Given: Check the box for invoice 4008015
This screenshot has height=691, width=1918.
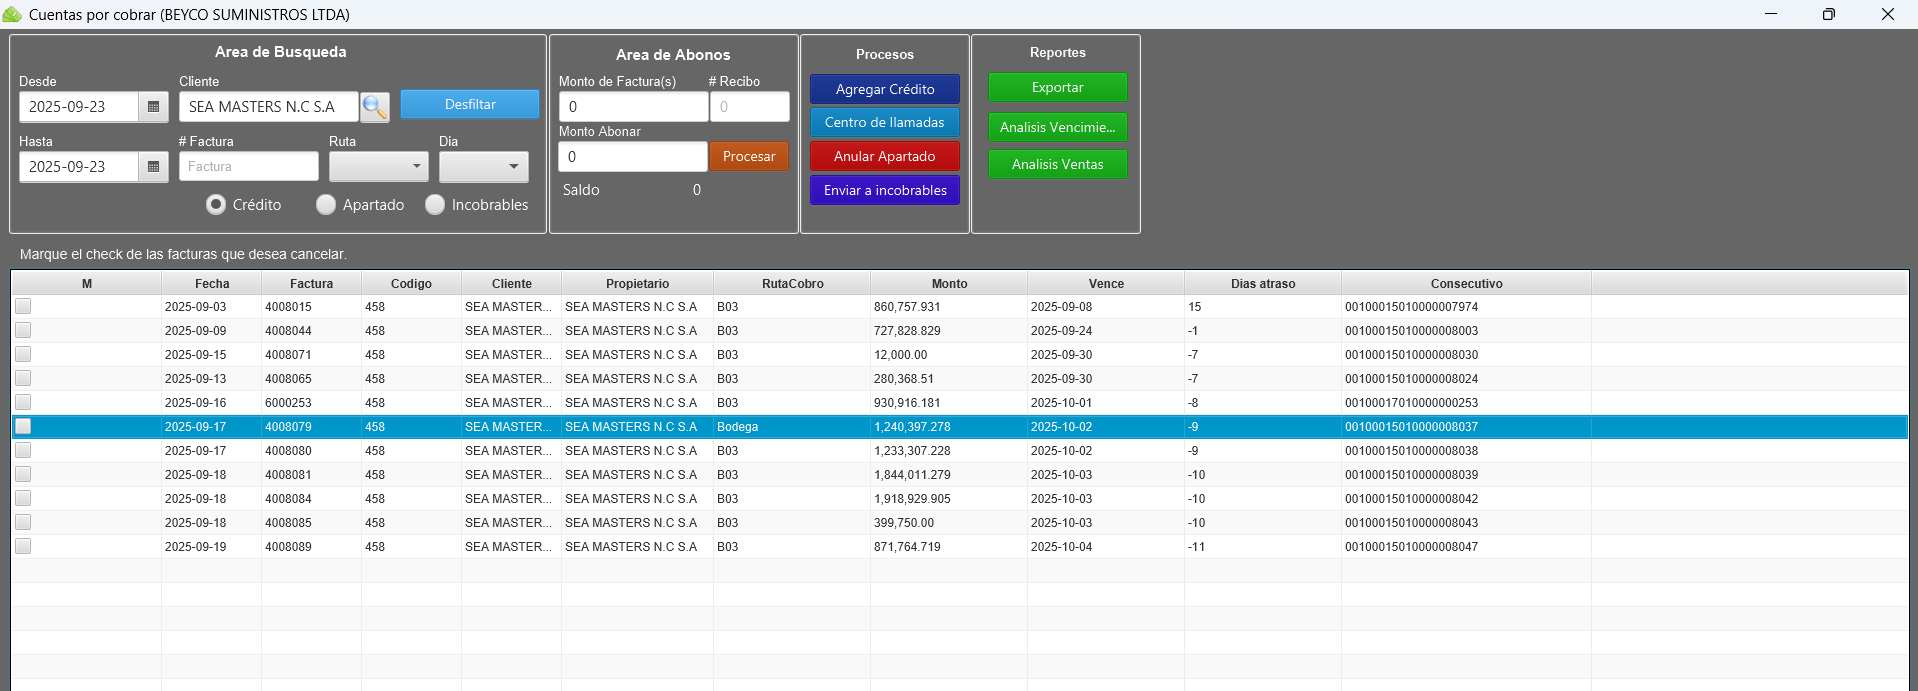Looking at the screenshot, I should (x=23, y=307).
